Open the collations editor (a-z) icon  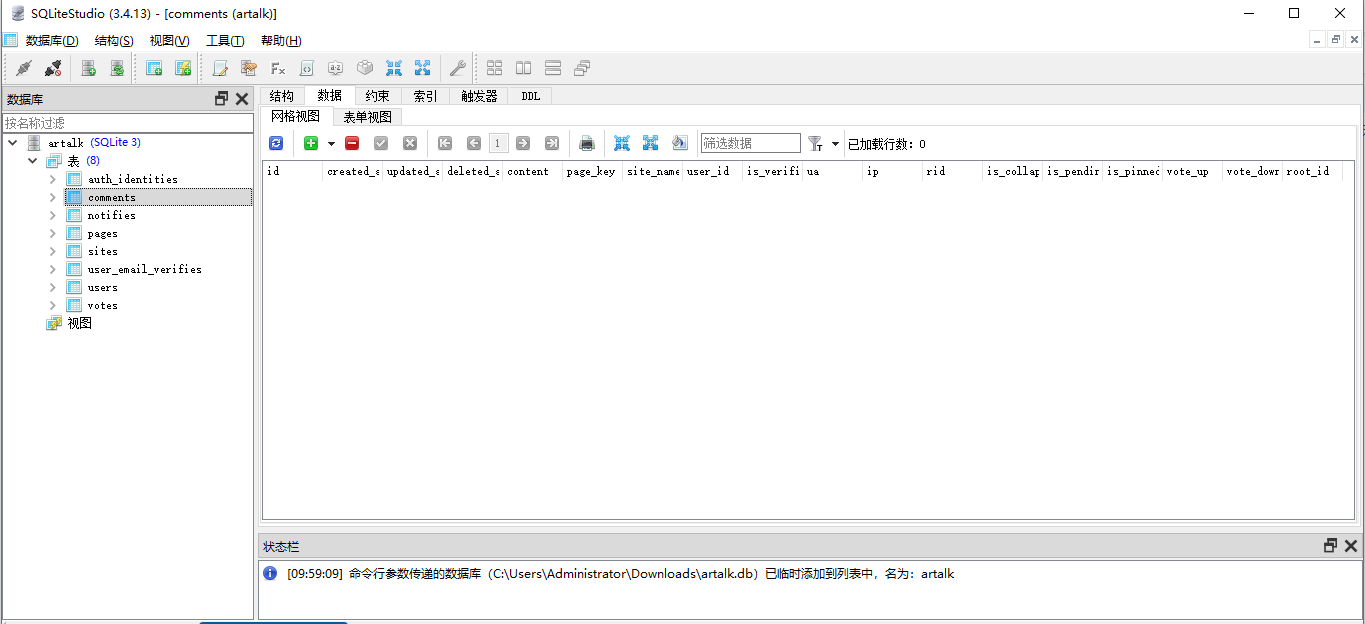336,68
